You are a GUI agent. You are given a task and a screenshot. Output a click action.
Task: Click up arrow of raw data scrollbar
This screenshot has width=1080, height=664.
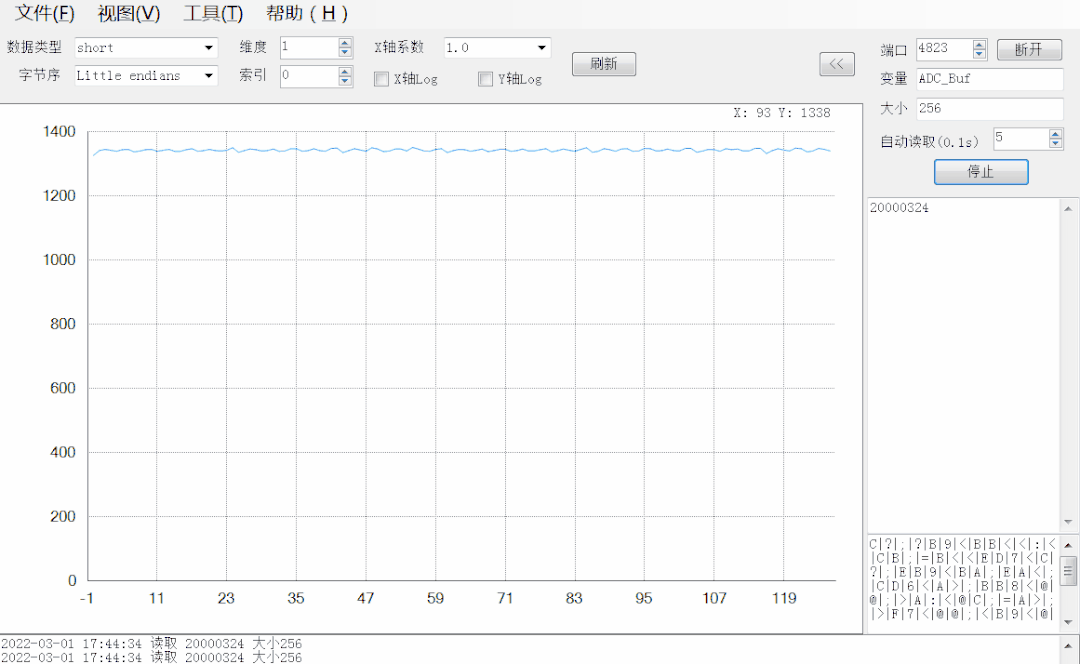pos(1068,545)
